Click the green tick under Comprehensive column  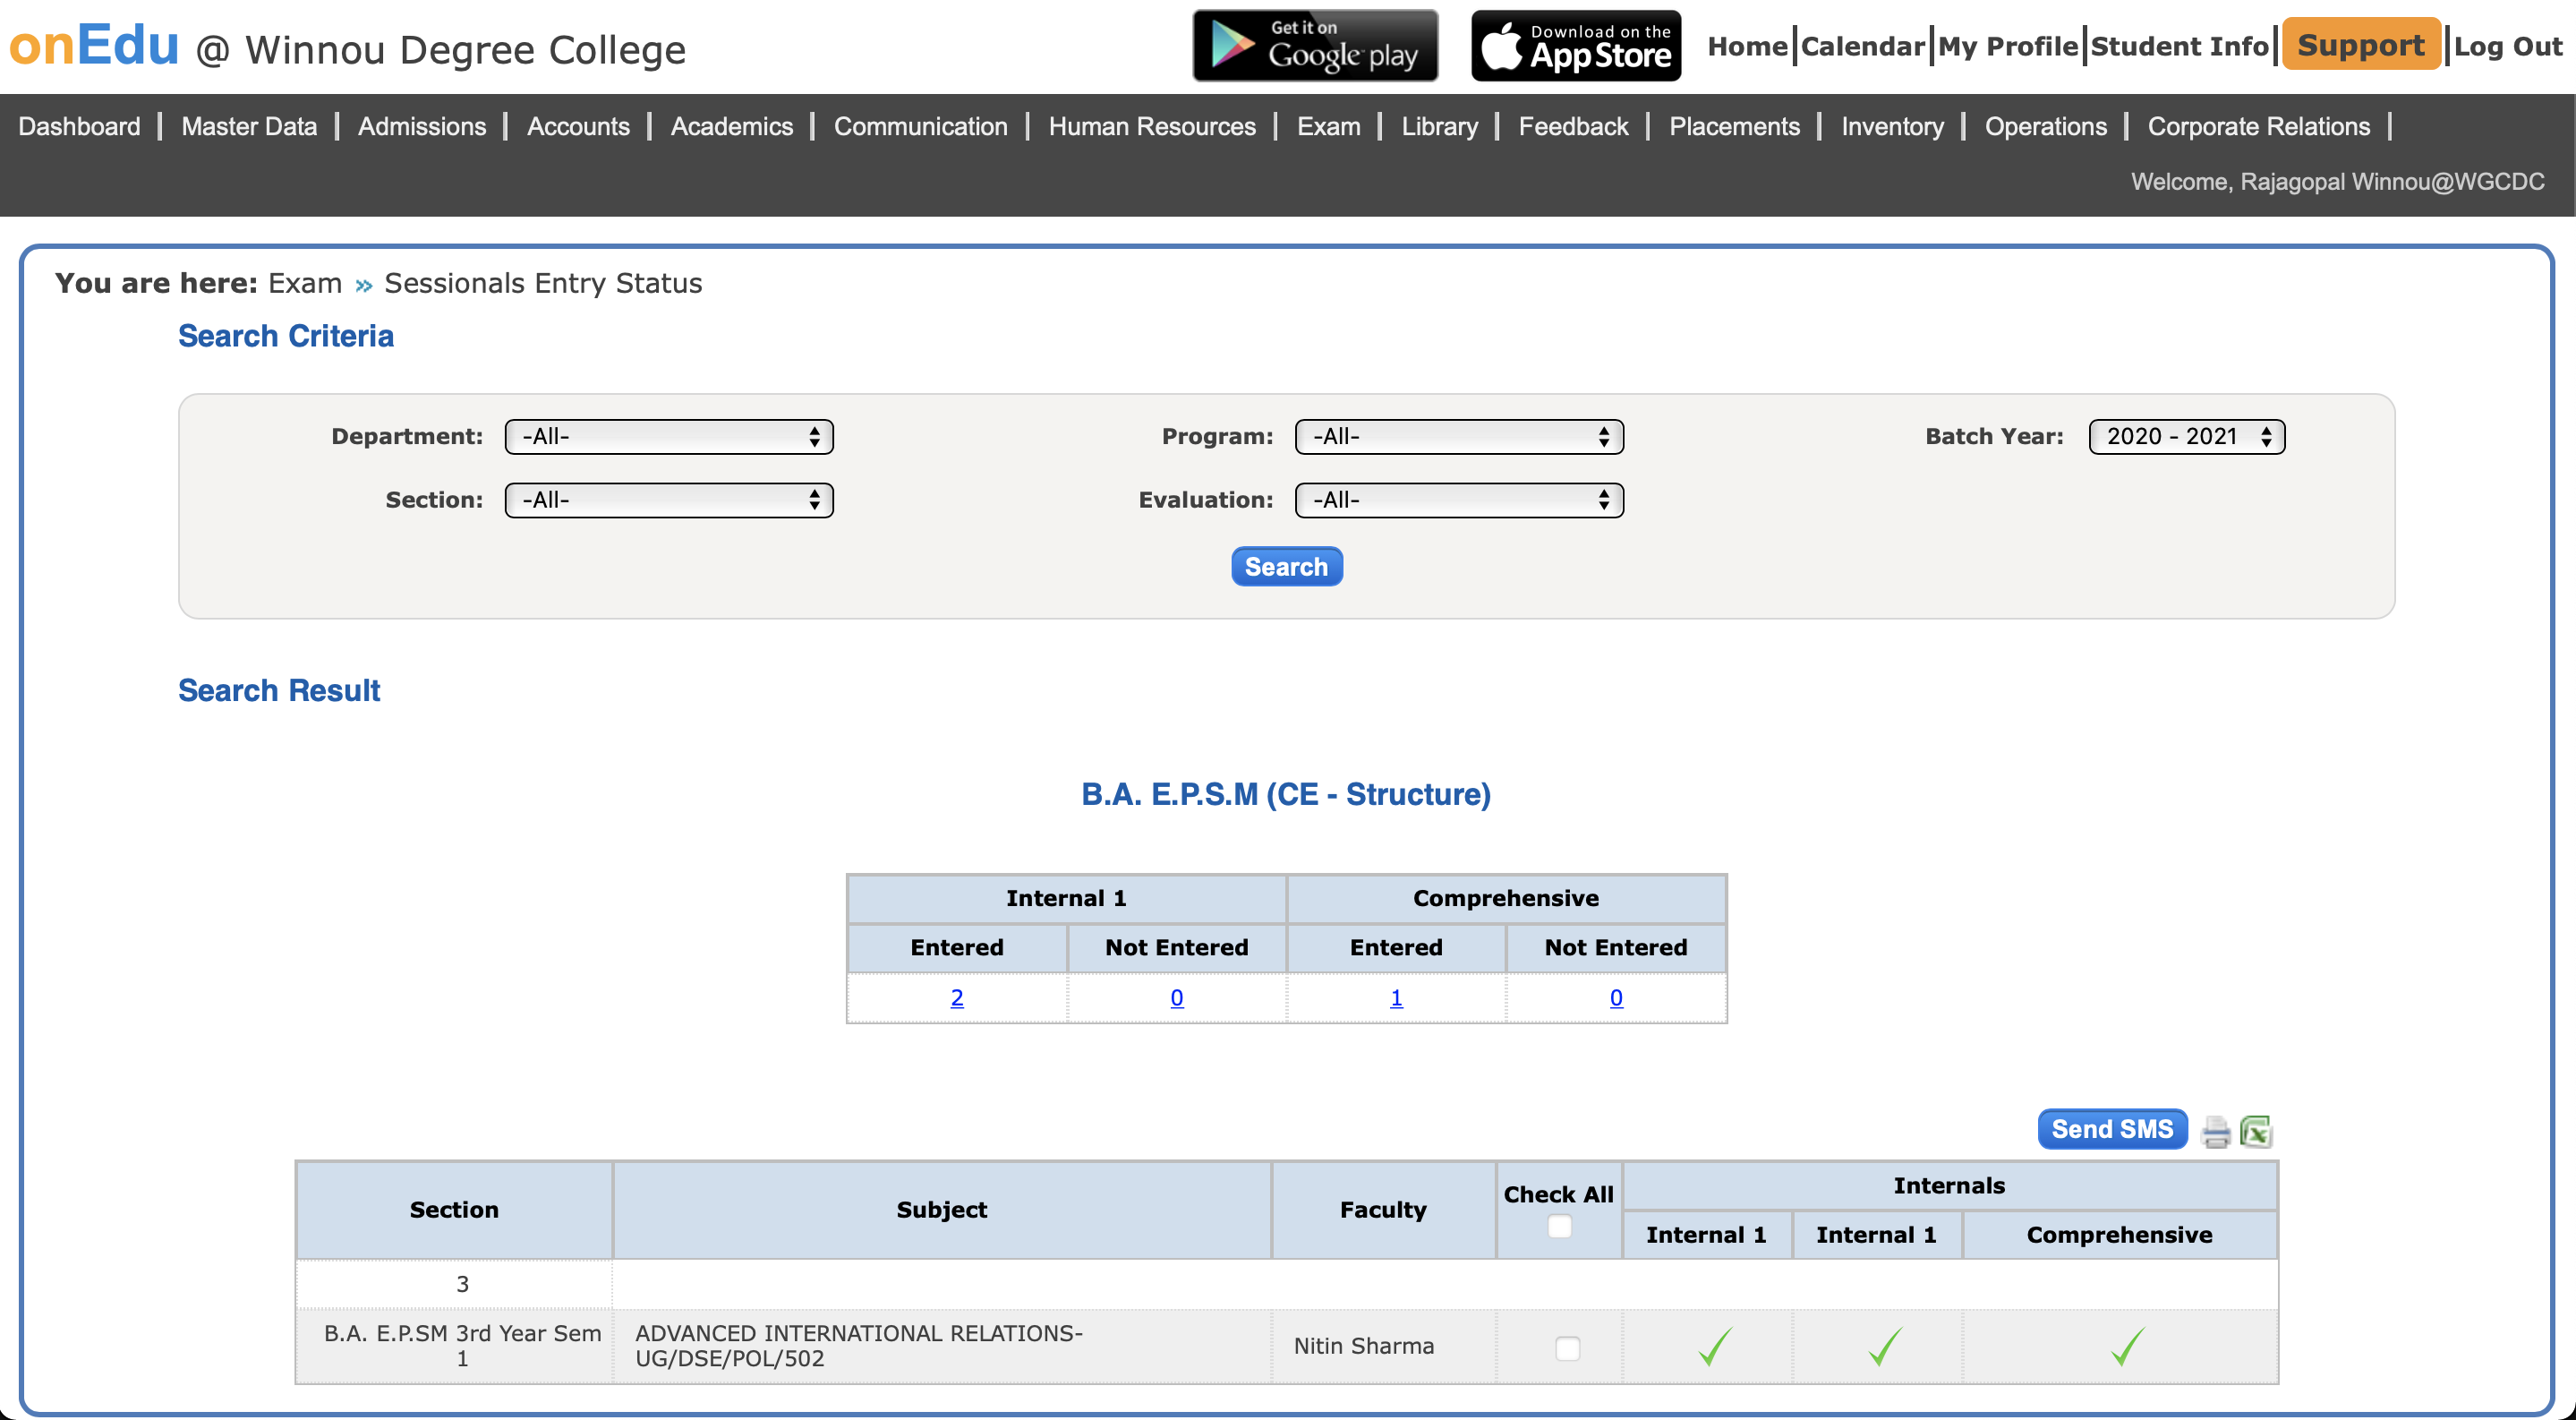pos(2127,1346)
